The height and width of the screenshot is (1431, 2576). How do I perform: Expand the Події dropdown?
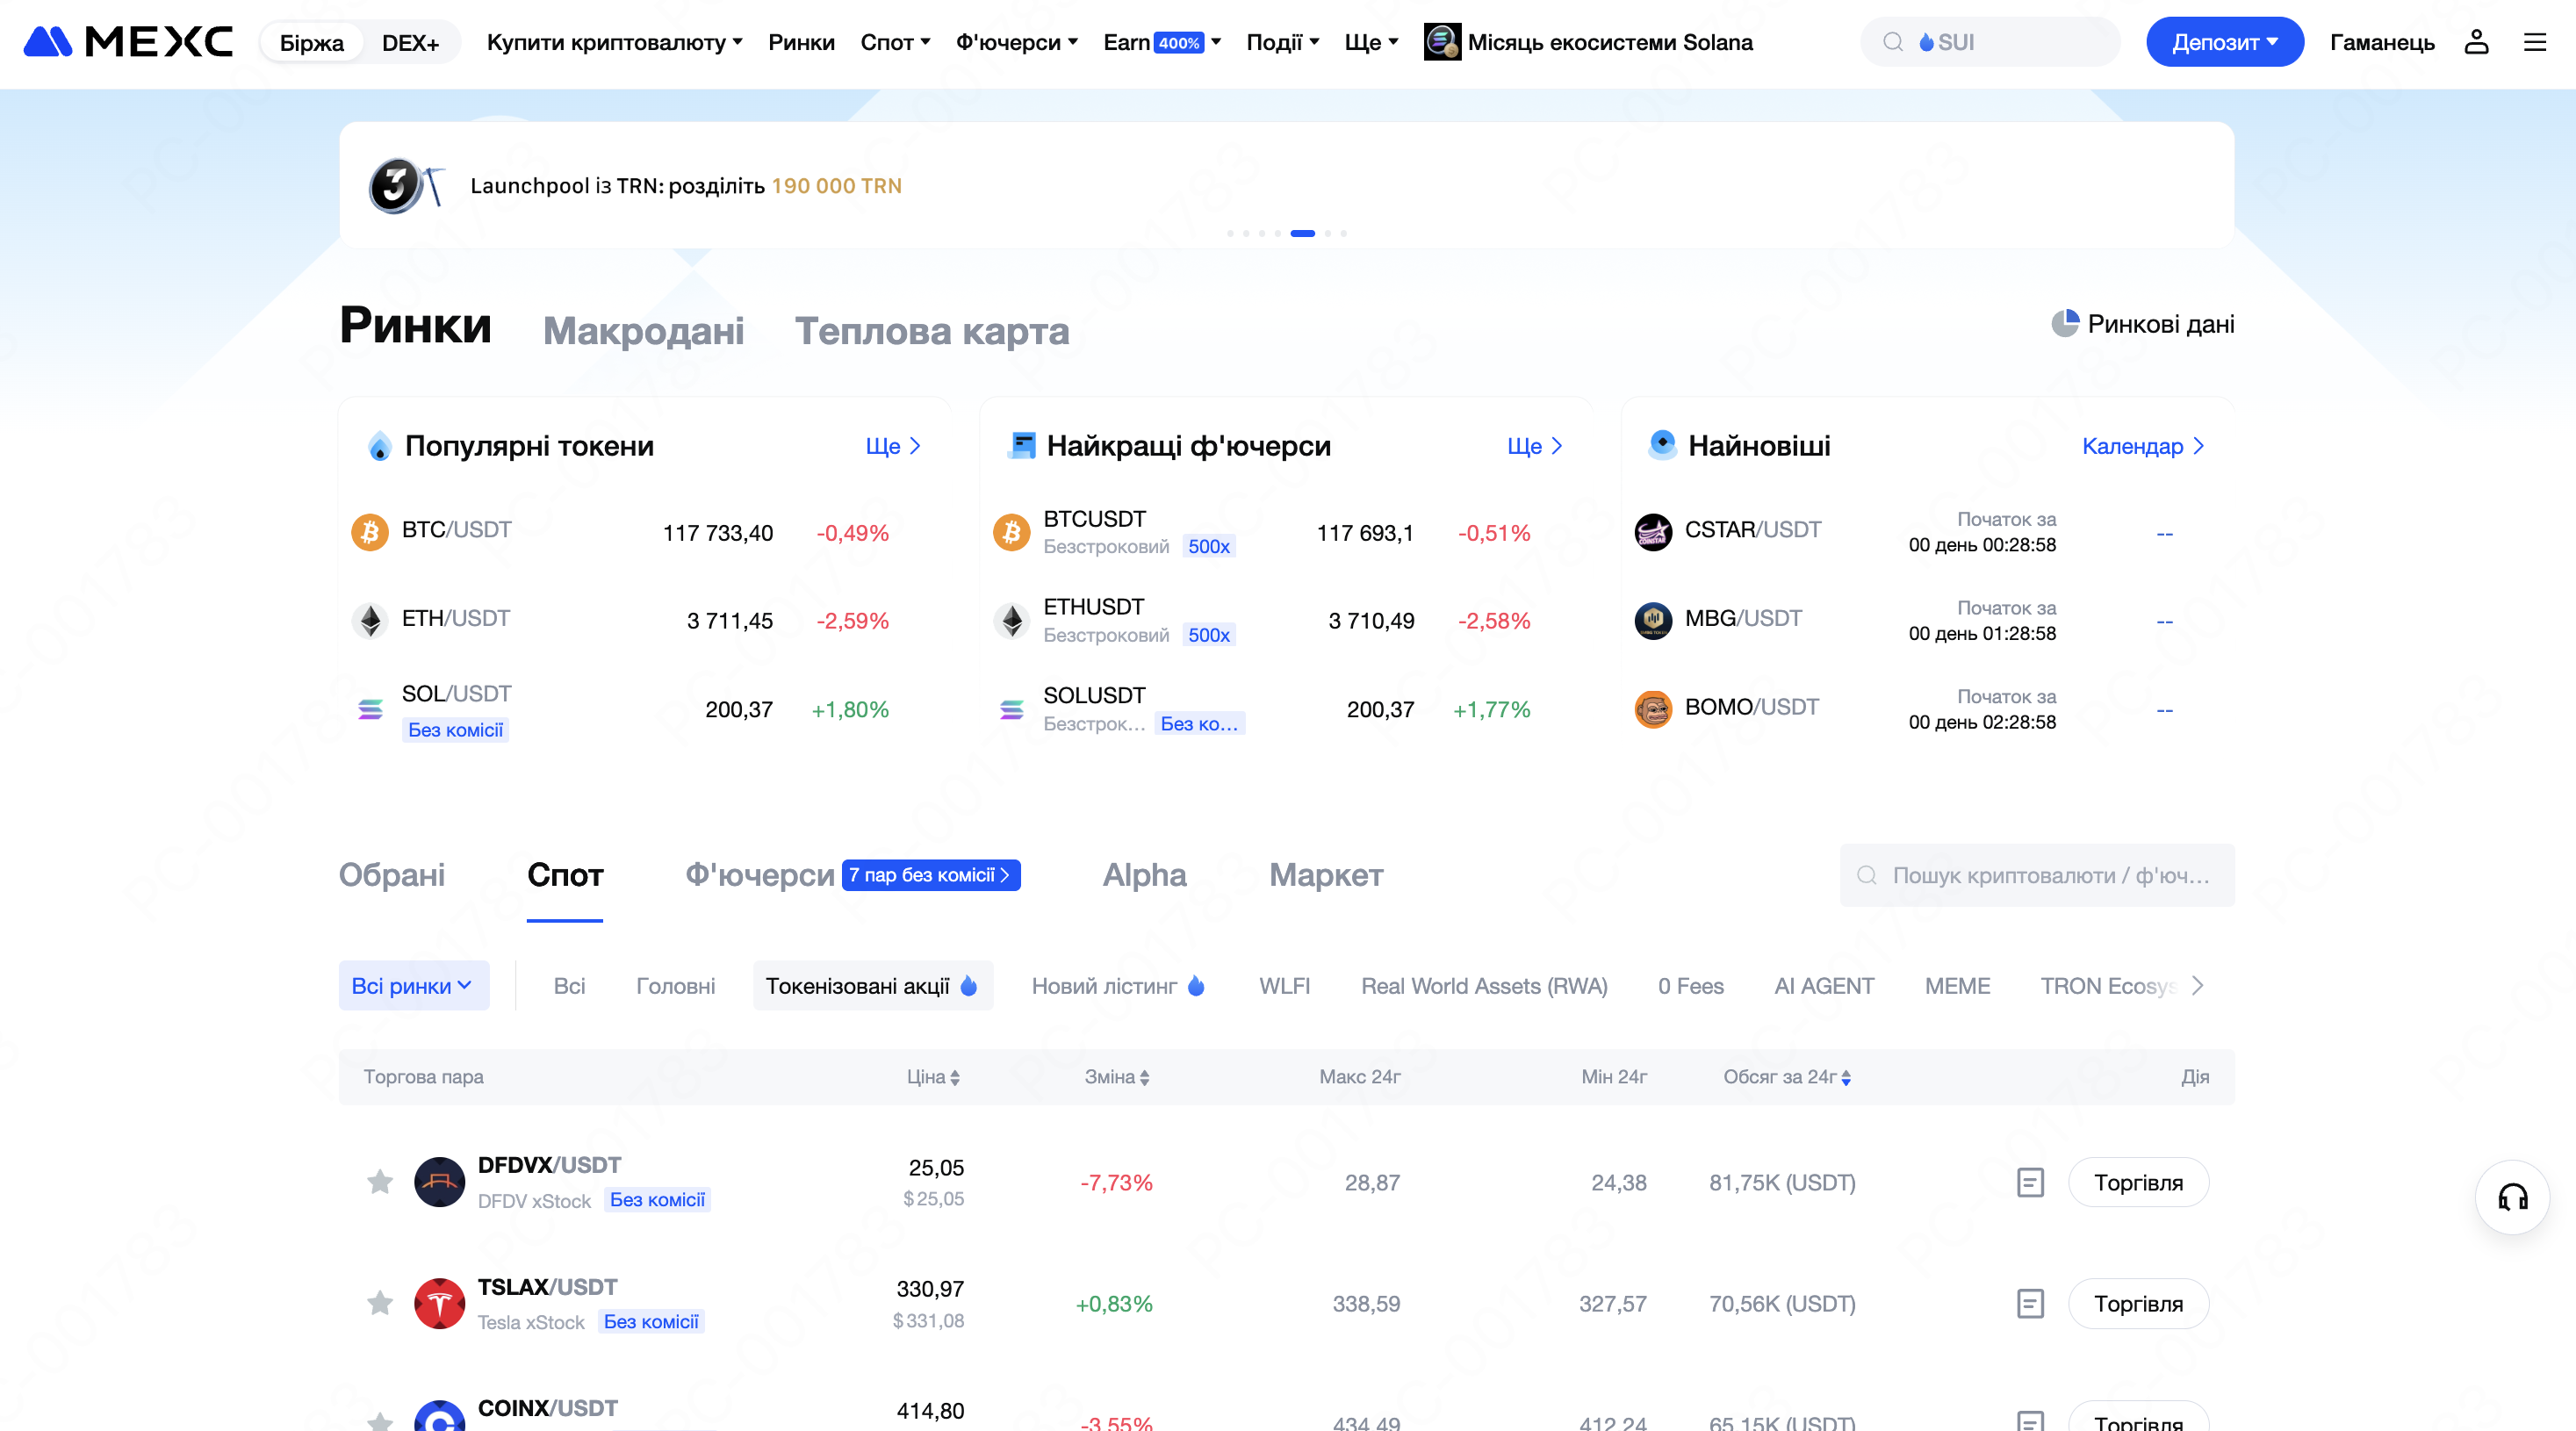(1283, 42)
